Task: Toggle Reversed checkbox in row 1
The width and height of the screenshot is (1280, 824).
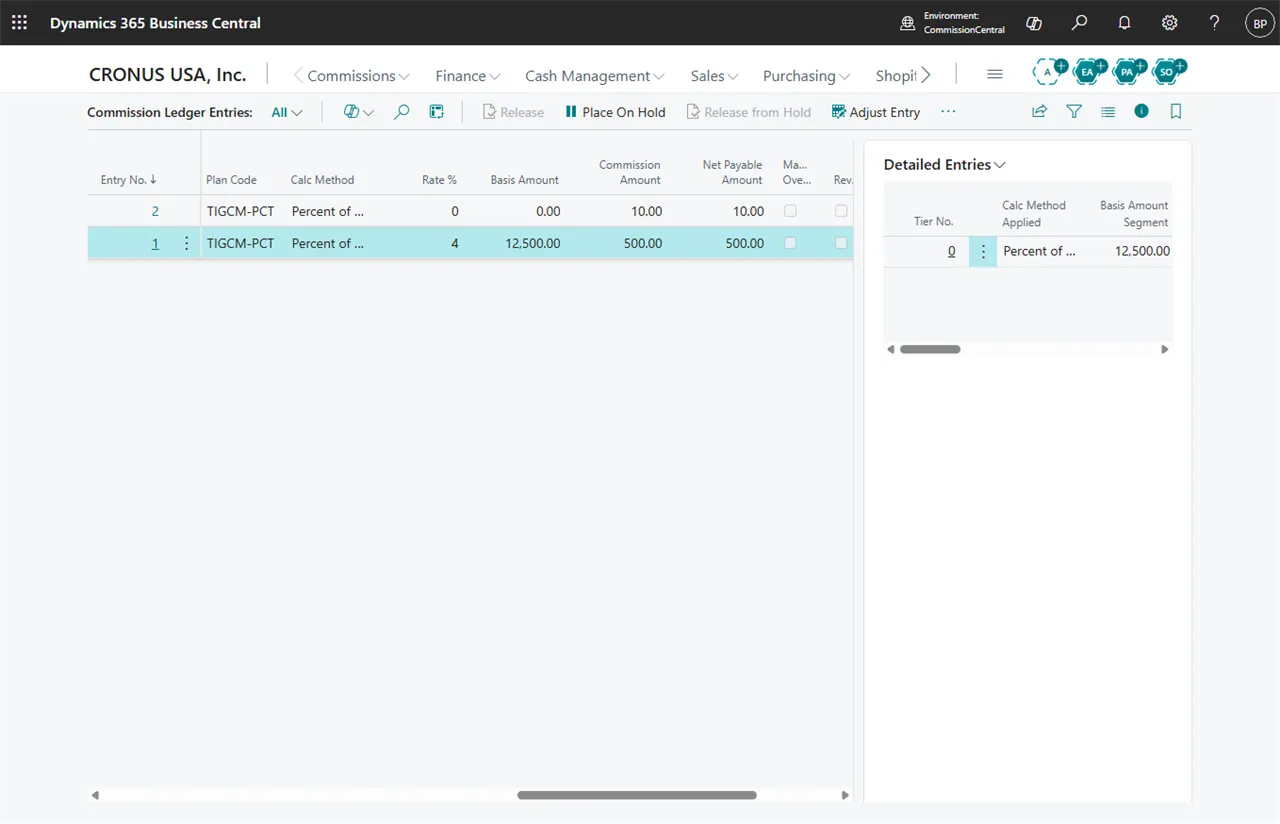Action: tap(841, 243)
